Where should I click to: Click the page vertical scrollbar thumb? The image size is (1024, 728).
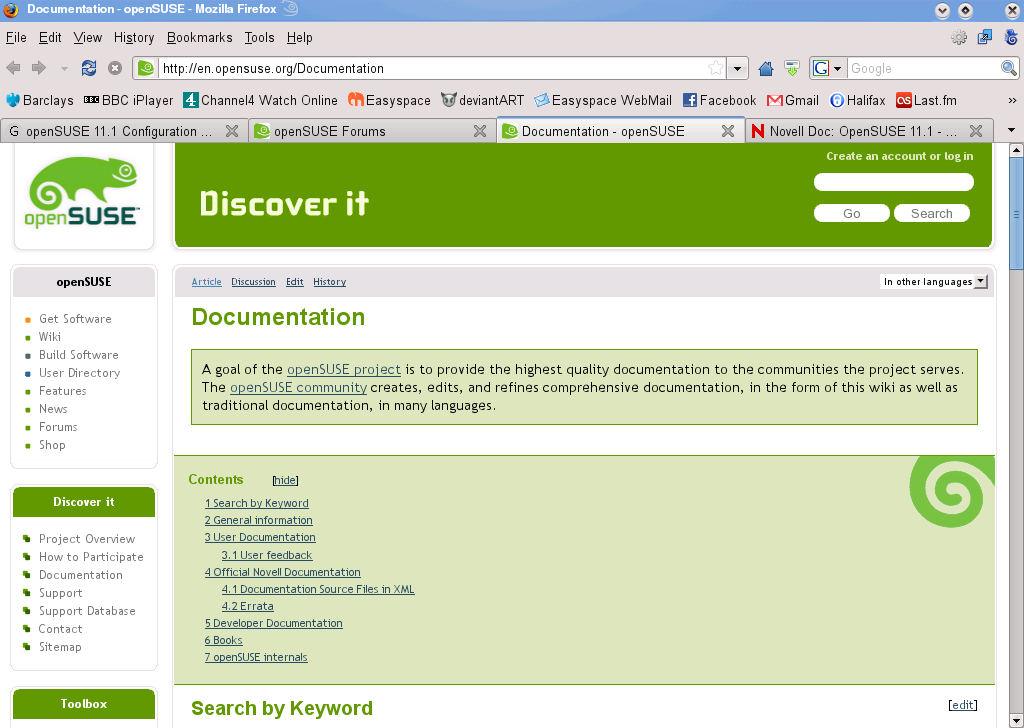click(x=1016, y=213)
